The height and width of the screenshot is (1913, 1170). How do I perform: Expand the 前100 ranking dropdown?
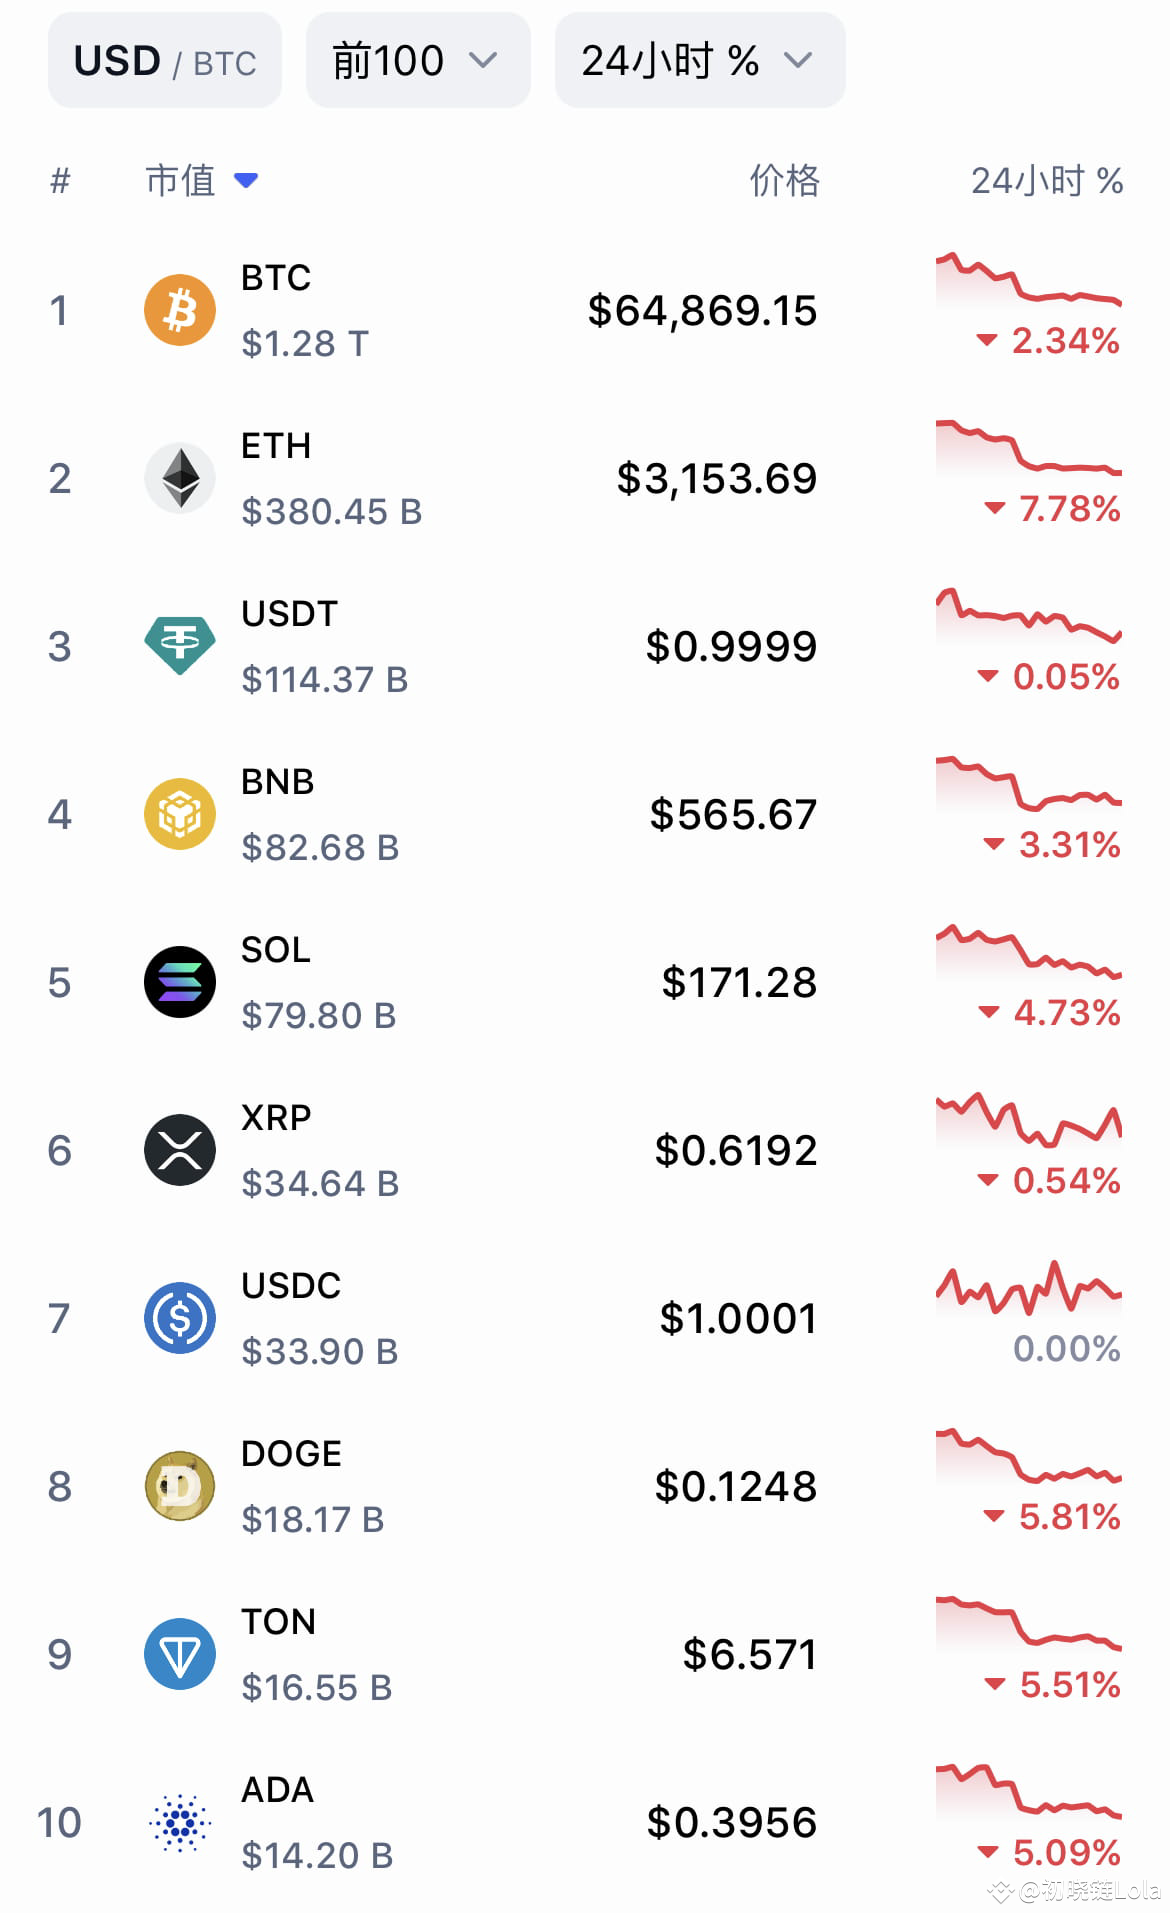tap(417, 61)
